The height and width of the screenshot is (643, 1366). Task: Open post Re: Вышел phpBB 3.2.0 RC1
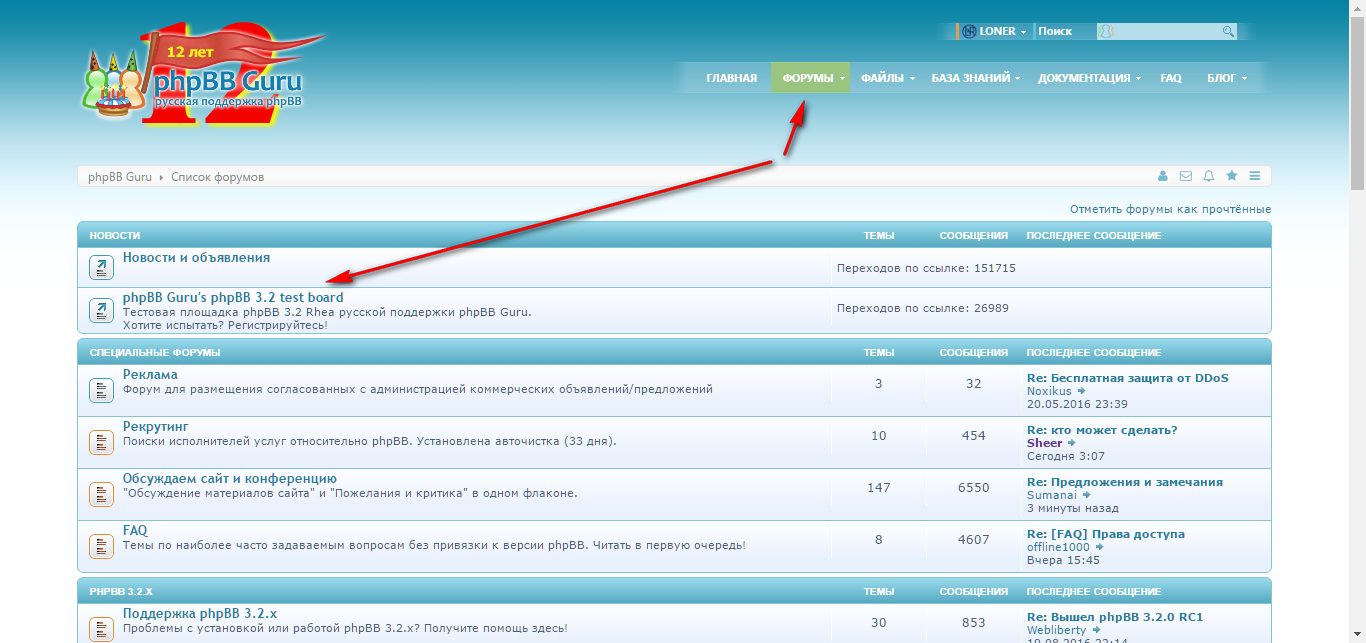coord(1115,617)
